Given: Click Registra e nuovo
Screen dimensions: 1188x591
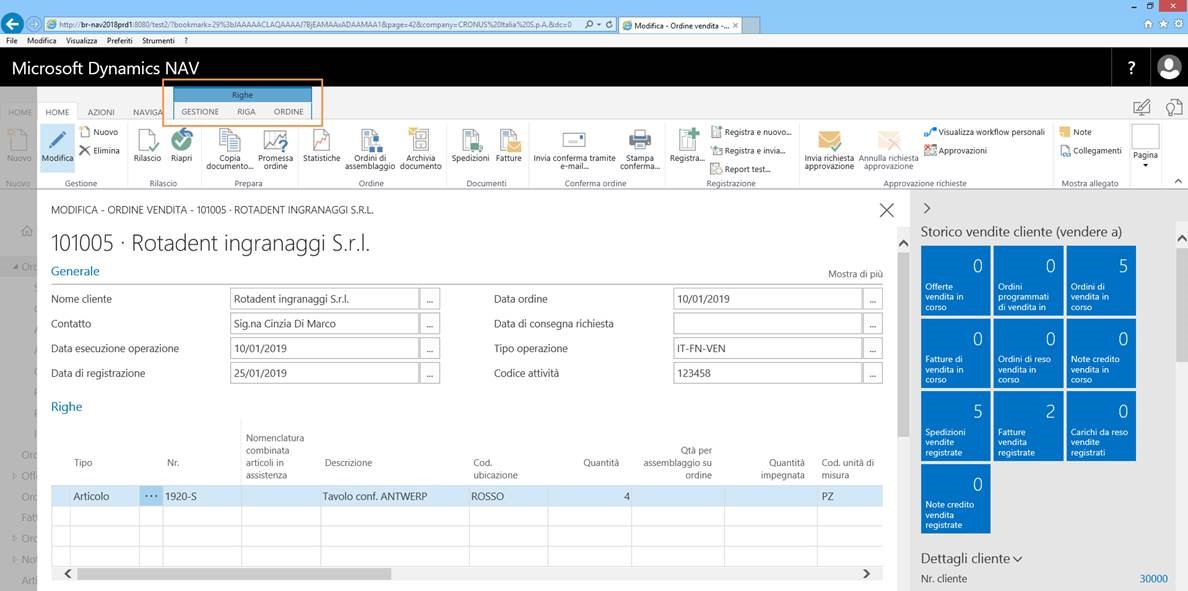Looking at the screenshot, I should 752,132.
